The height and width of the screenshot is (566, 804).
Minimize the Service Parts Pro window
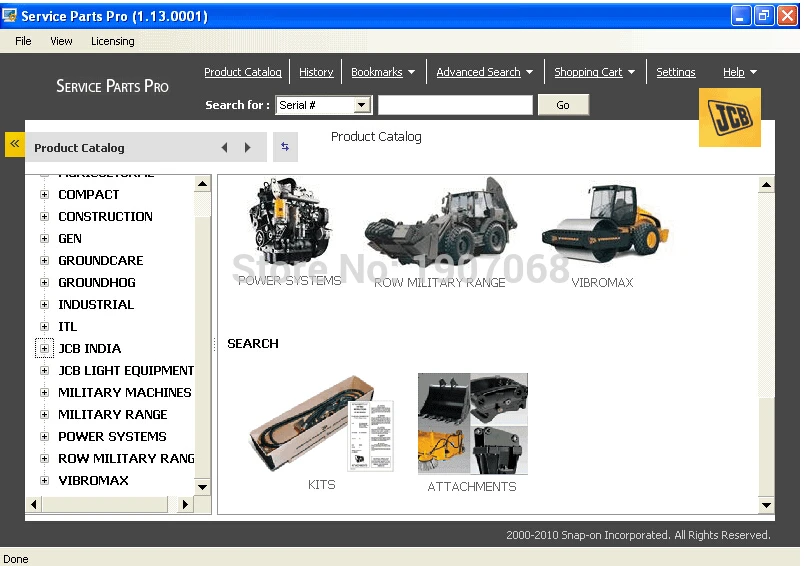click(739, 16)
